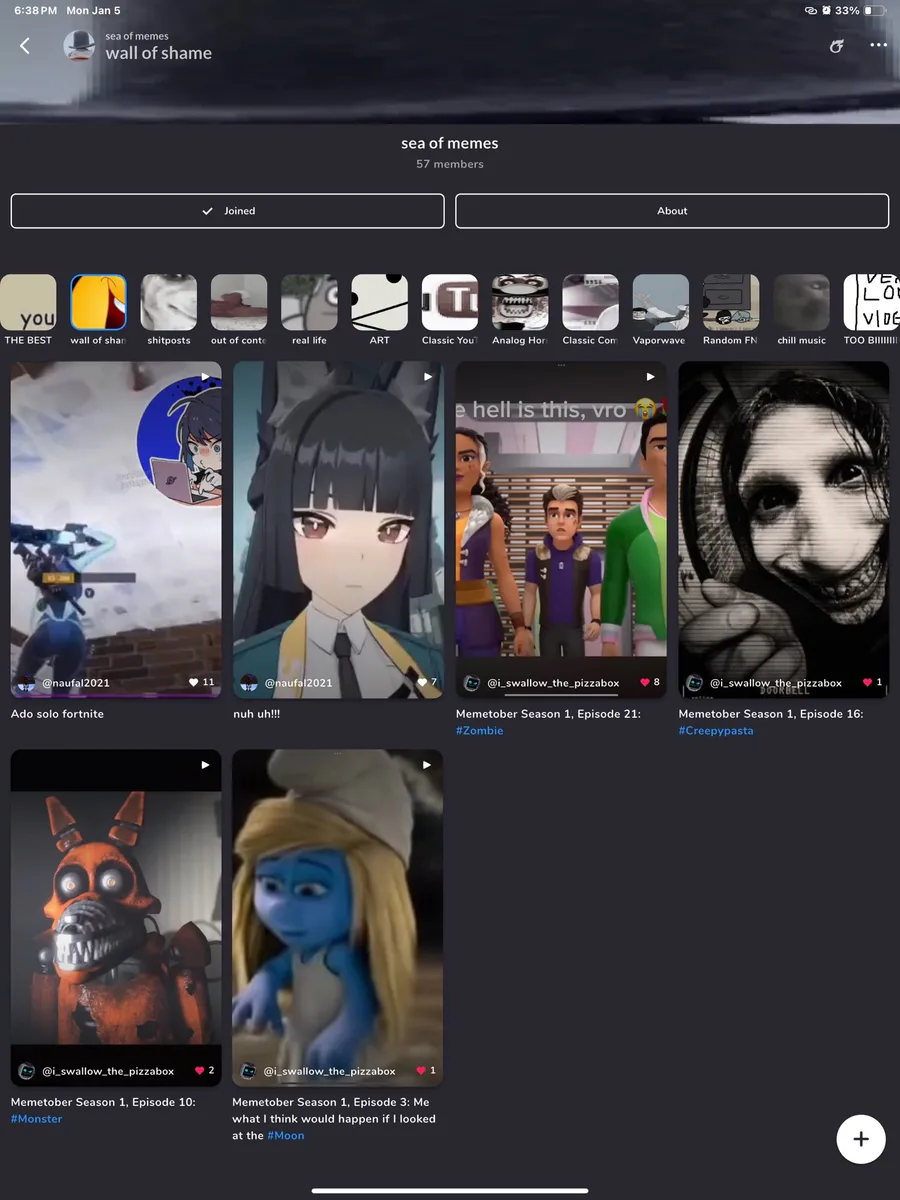Tap the wall of shame header title
Screen dimensions: 900x1200
[159, 54]
